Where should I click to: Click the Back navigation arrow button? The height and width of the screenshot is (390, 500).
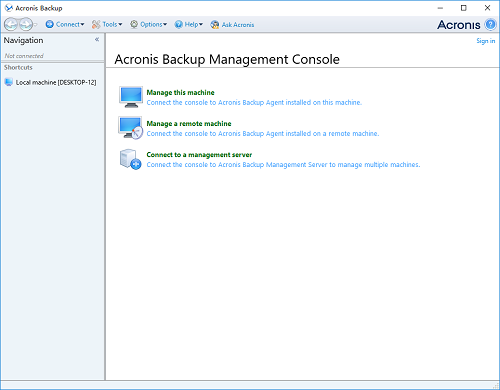pyautogui.click(x=11, y=24)
